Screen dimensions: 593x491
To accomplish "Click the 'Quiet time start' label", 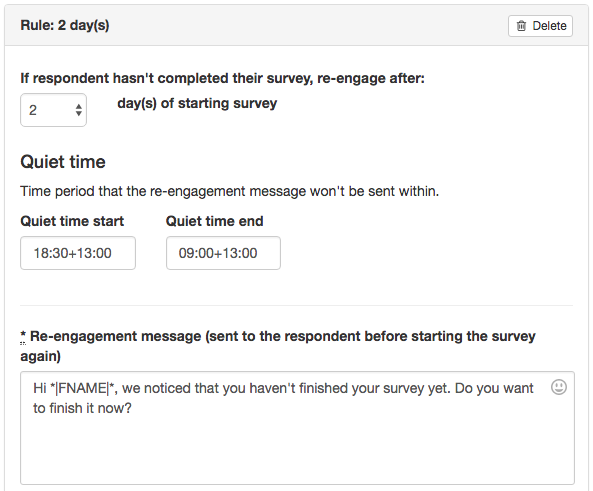I will 72,221.
